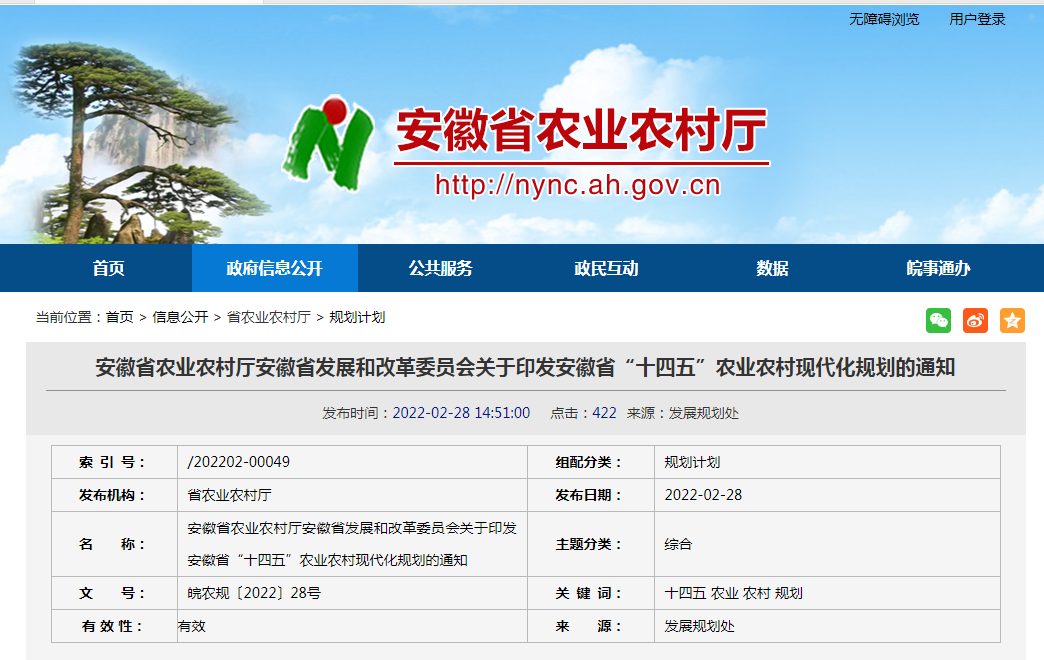1044x660 pixels.
Task: Click the 省农业农村厅 breadcrumb link
Action: [x=268, y=317]
